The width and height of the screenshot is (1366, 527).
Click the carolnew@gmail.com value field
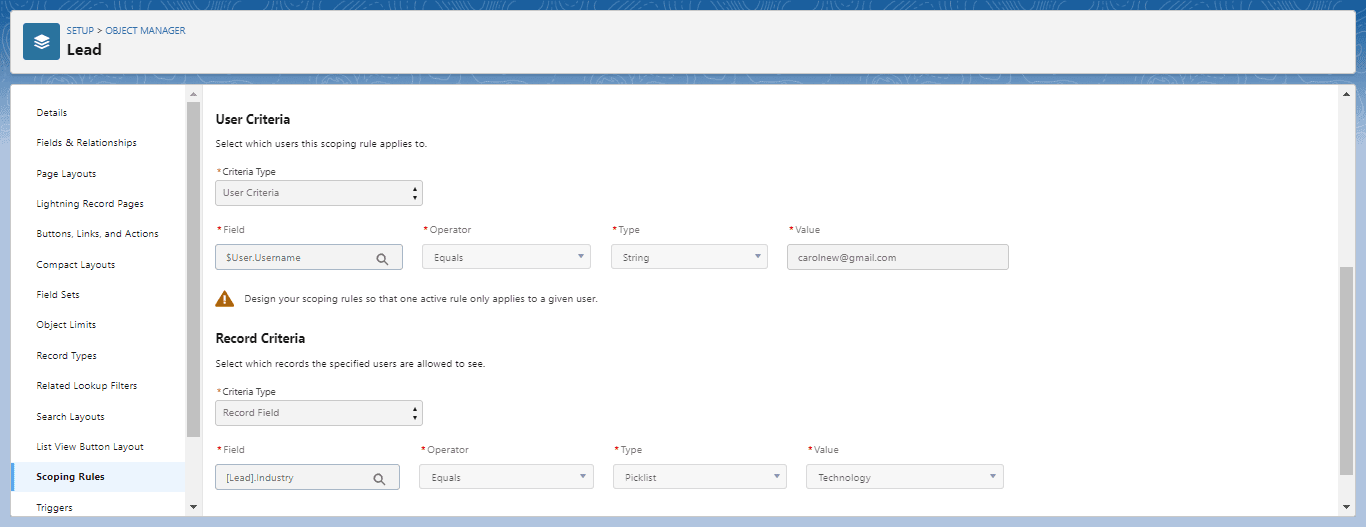tap(897, 257)
